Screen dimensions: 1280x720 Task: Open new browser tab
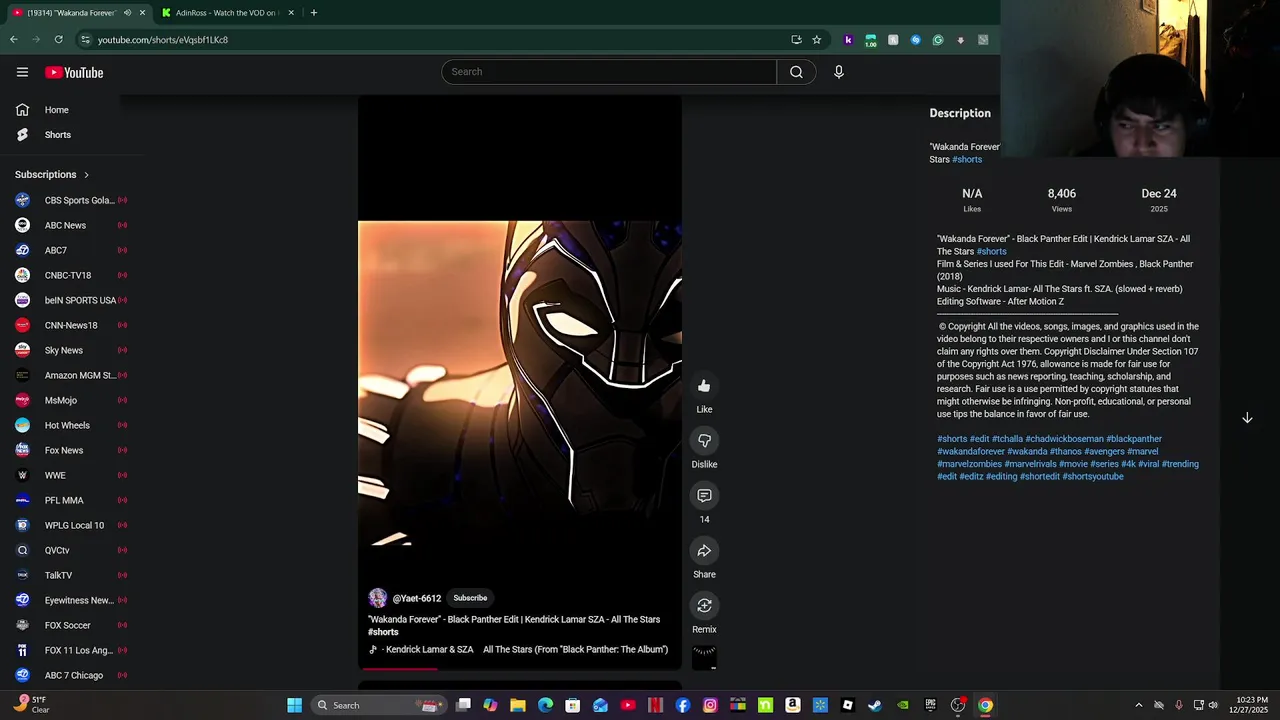coord(313,13)
